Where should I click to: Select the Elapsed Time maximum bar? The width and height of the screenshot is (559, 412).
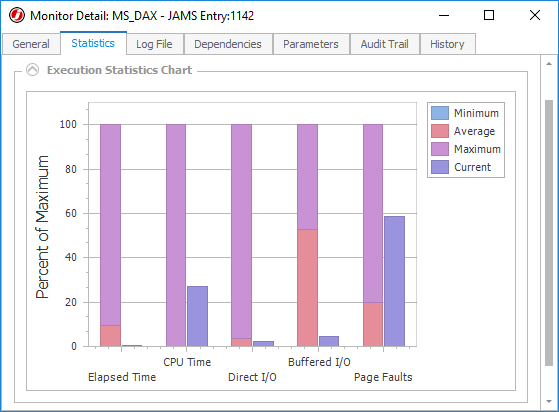click(x=110, y=225)
